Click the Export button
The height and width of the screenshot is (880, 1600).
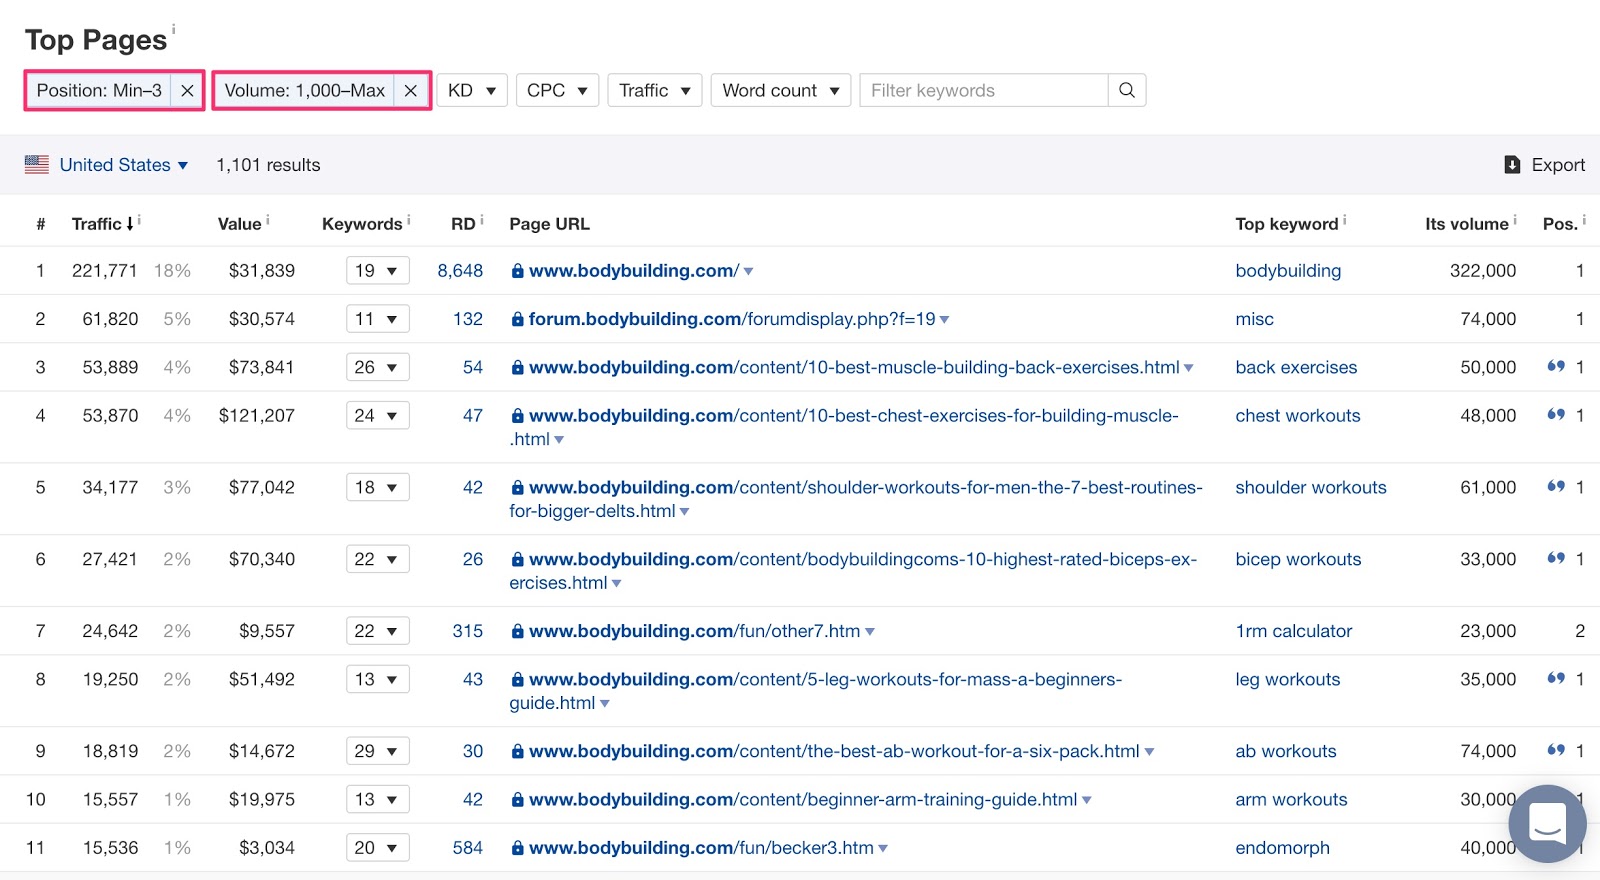click(x=1545, y=165)
